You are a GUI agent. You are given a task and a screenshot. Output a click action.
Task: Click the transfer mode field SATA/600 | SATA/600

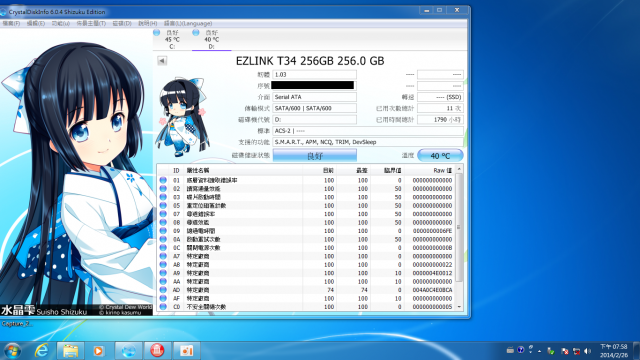click(314, 109)
